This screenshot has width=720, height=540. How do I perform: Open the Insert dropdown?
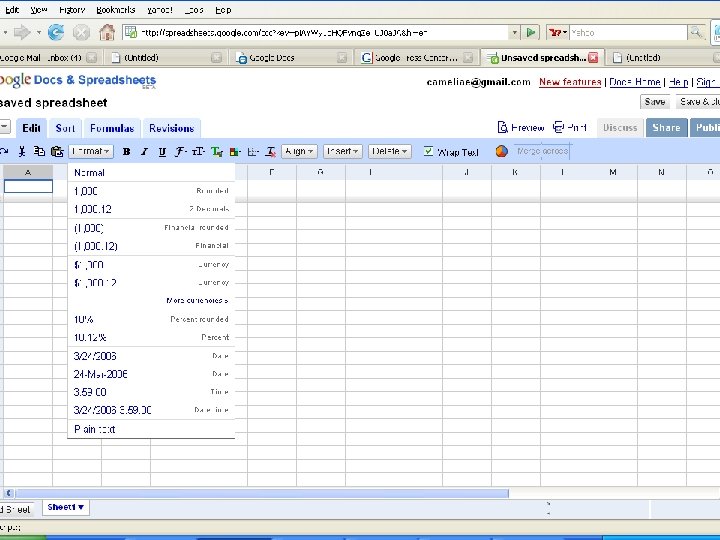pos(343,151)
